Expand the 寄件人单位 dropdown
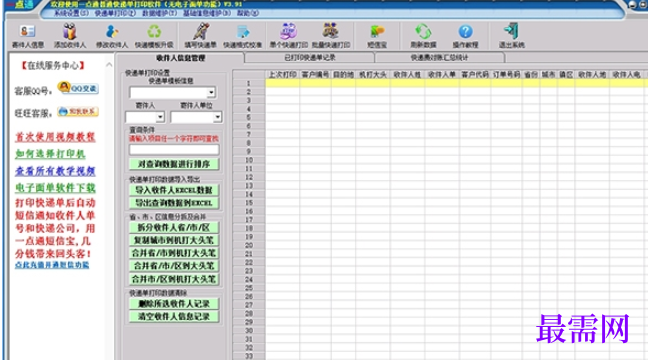 (x=217, y=117)
